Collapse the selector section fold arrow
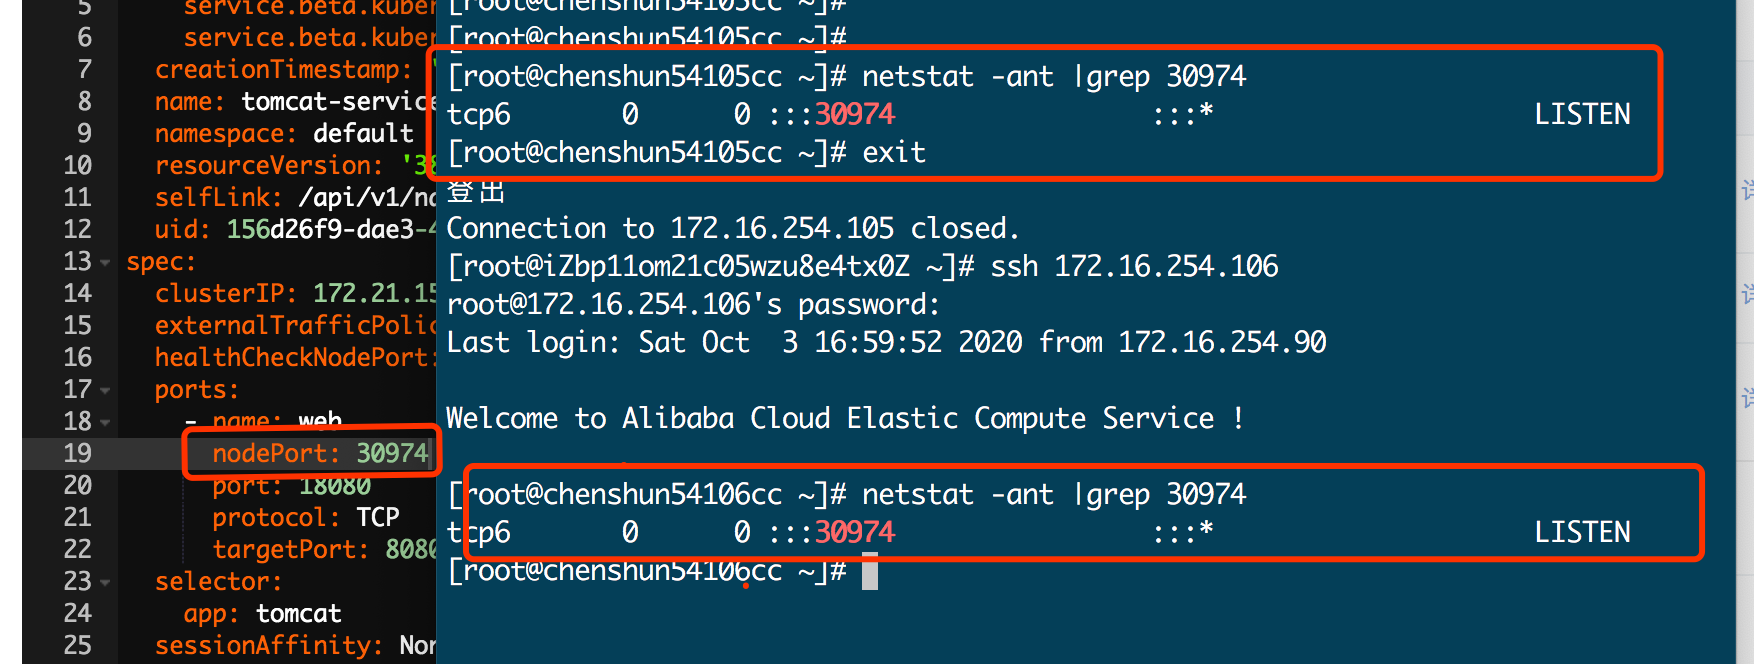1754x664 pixels. pos(105,582)
